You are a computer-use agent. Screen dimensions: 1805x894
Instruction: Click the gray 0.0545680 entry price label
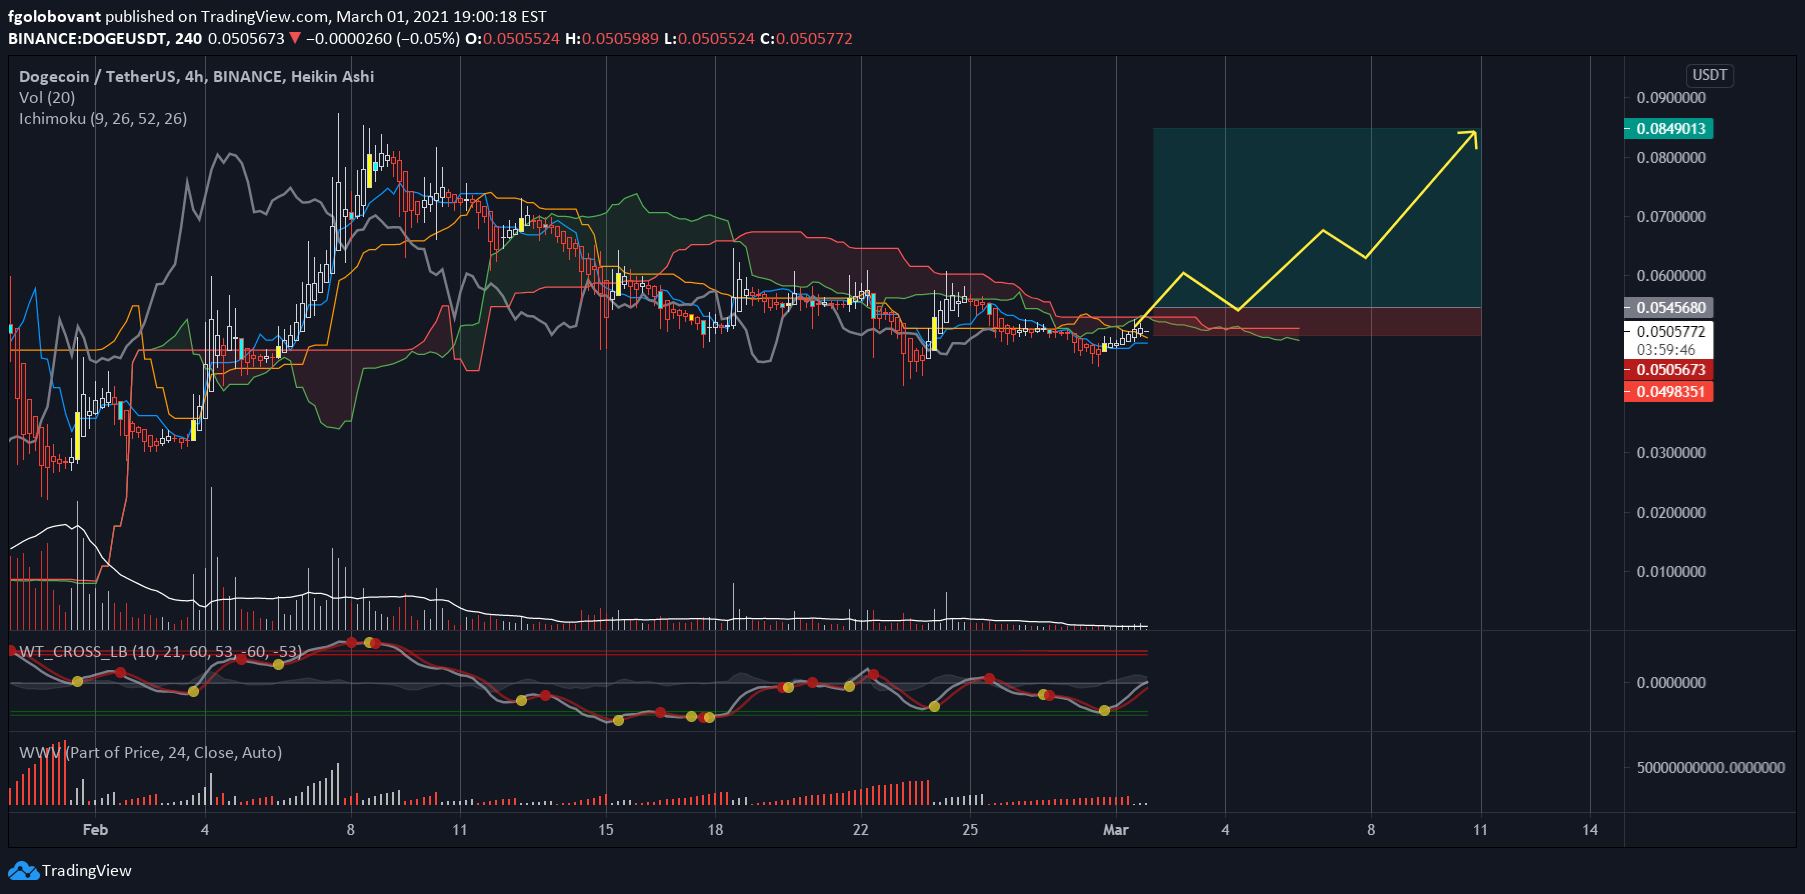(x=1669, y=308)
